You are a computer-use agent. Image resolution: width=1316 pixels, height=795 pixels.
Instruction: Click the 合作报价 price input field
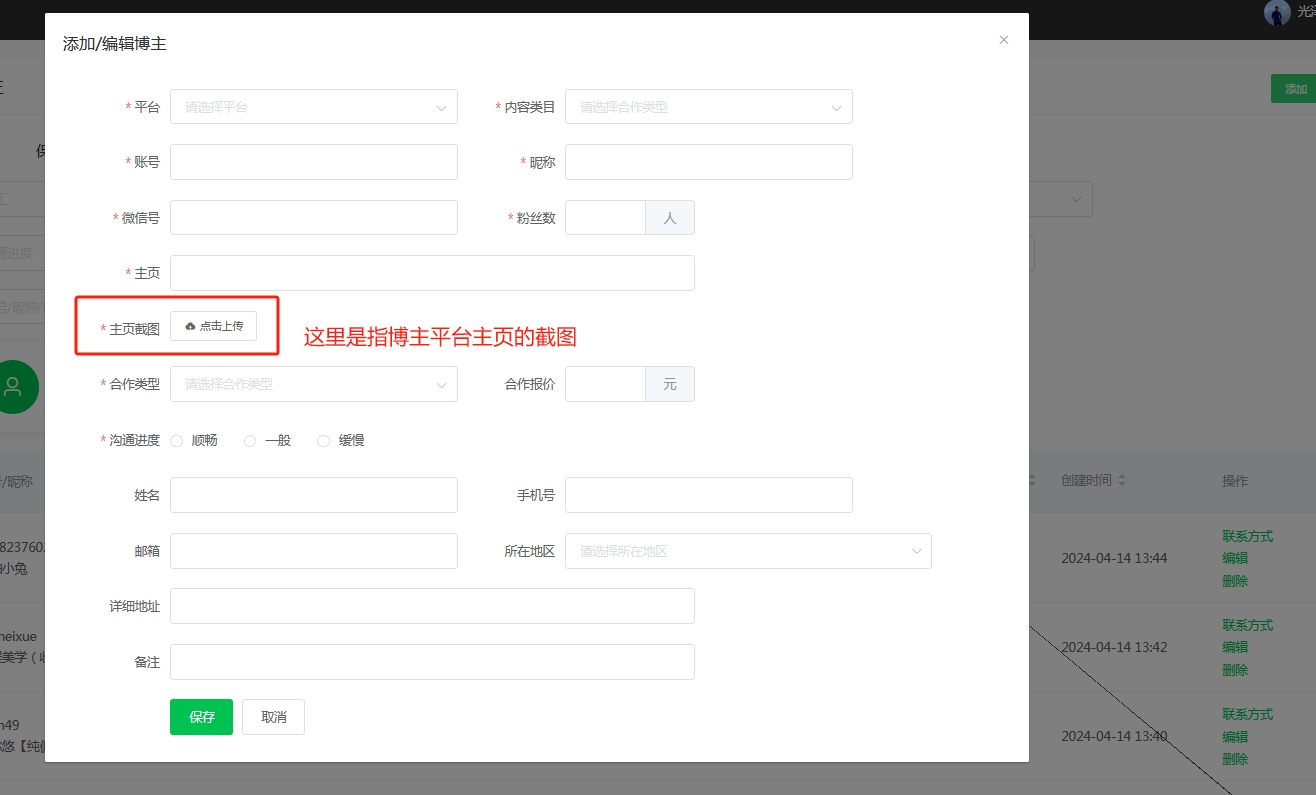pos(605,384)
